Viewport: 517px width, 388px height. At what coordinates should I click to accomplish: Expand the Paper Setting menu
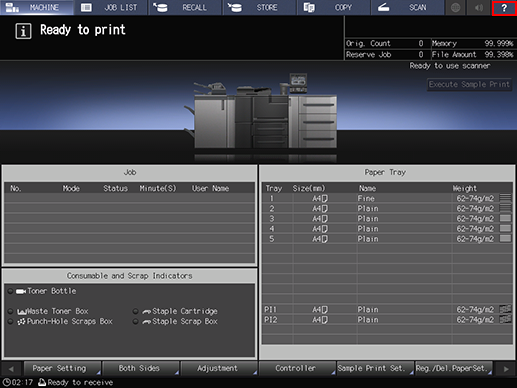[x=62, y=368]
